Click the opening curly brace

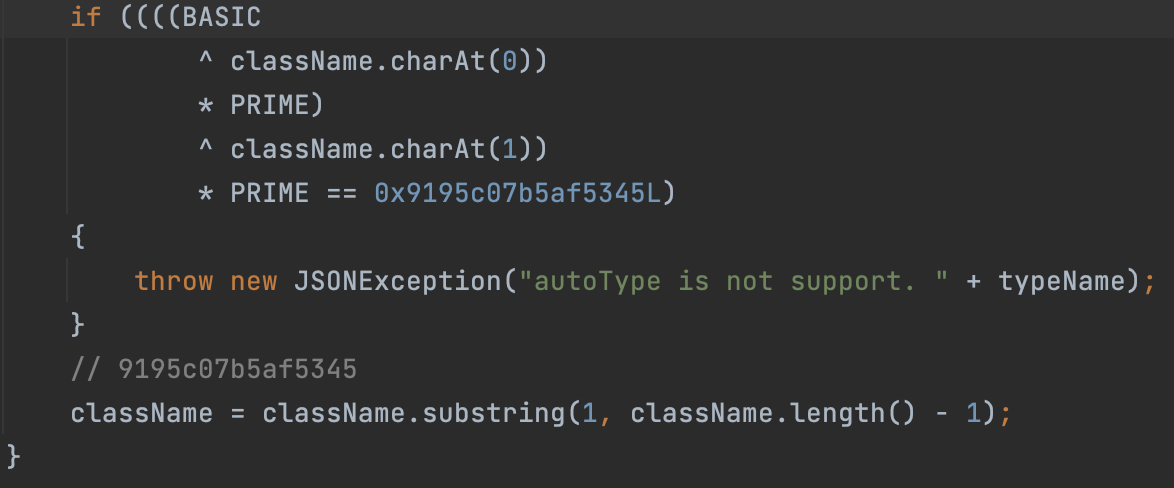coord(78,238)
